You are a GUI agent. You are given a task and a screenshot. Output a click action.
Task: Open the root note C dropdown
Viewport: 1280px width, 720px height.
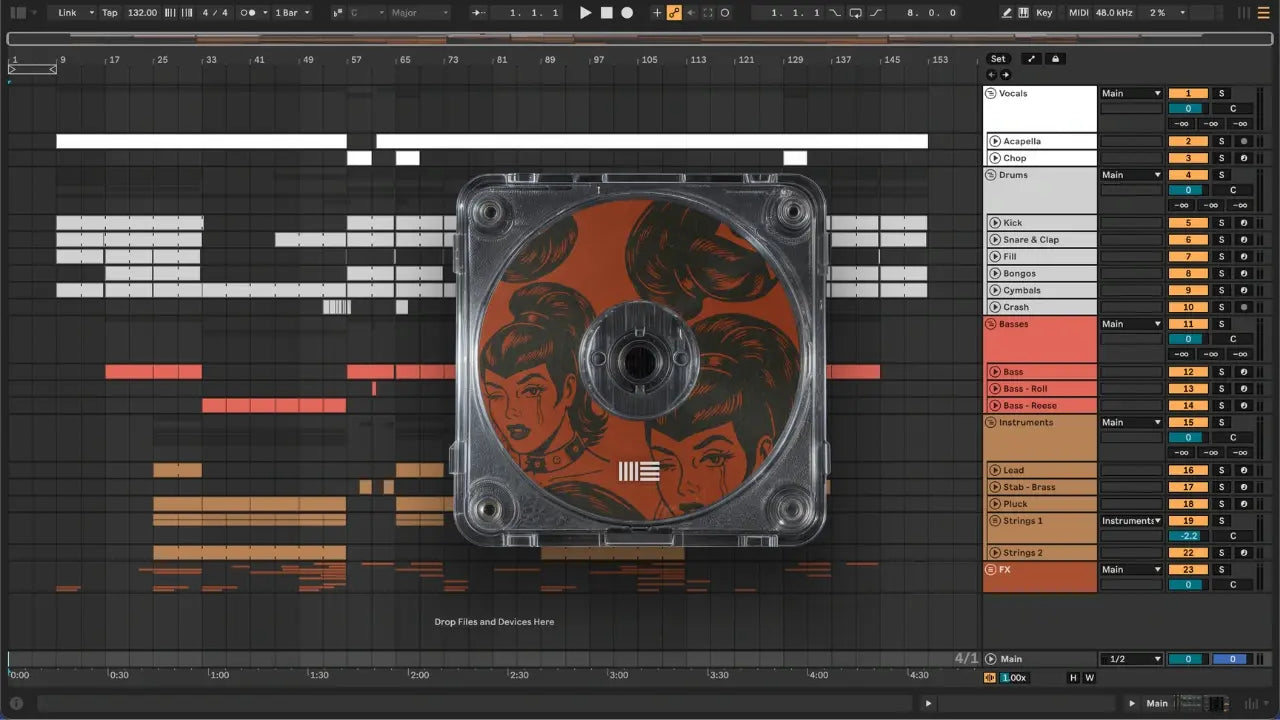coord(365,13)
